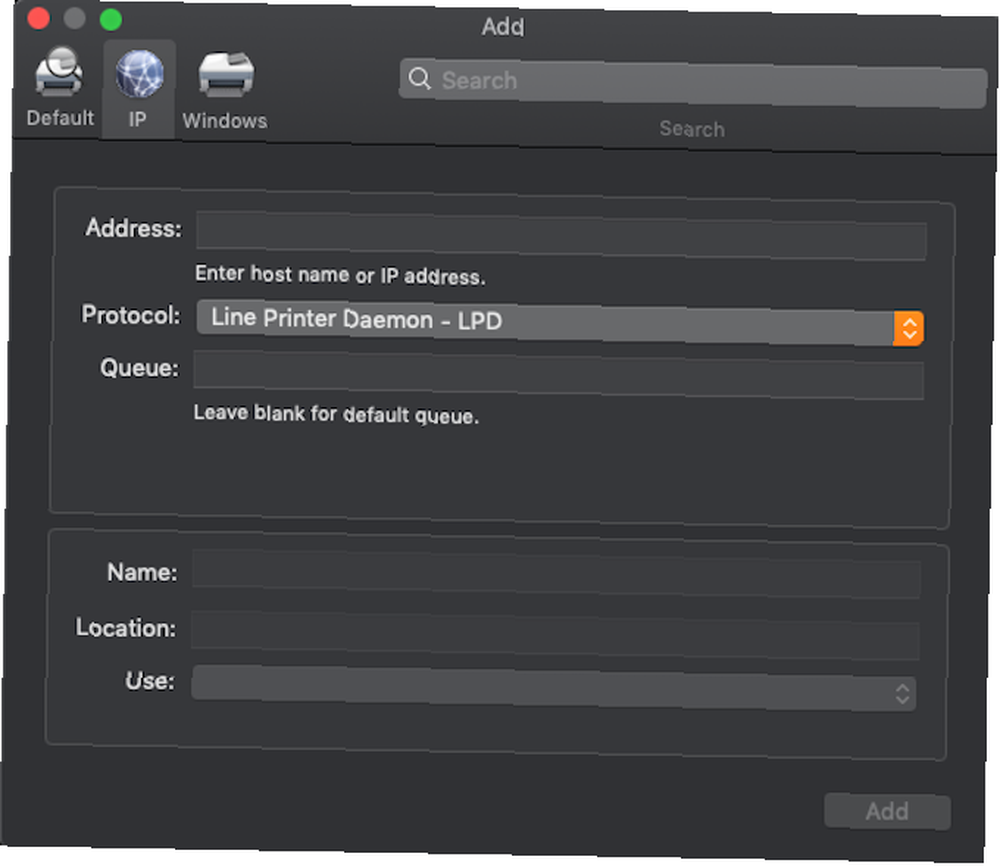Select the Windows printer icon
The image size is (1000, 866).
(226, 75)
